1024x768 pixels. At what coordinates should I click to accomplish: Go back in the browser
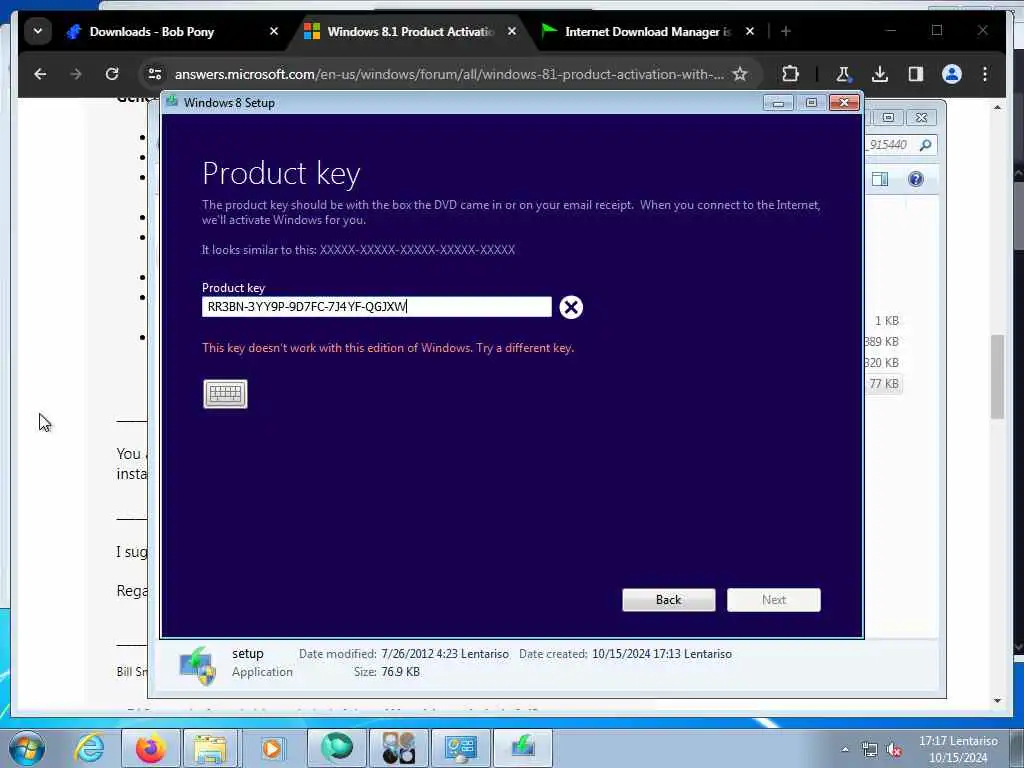point(40,74)
